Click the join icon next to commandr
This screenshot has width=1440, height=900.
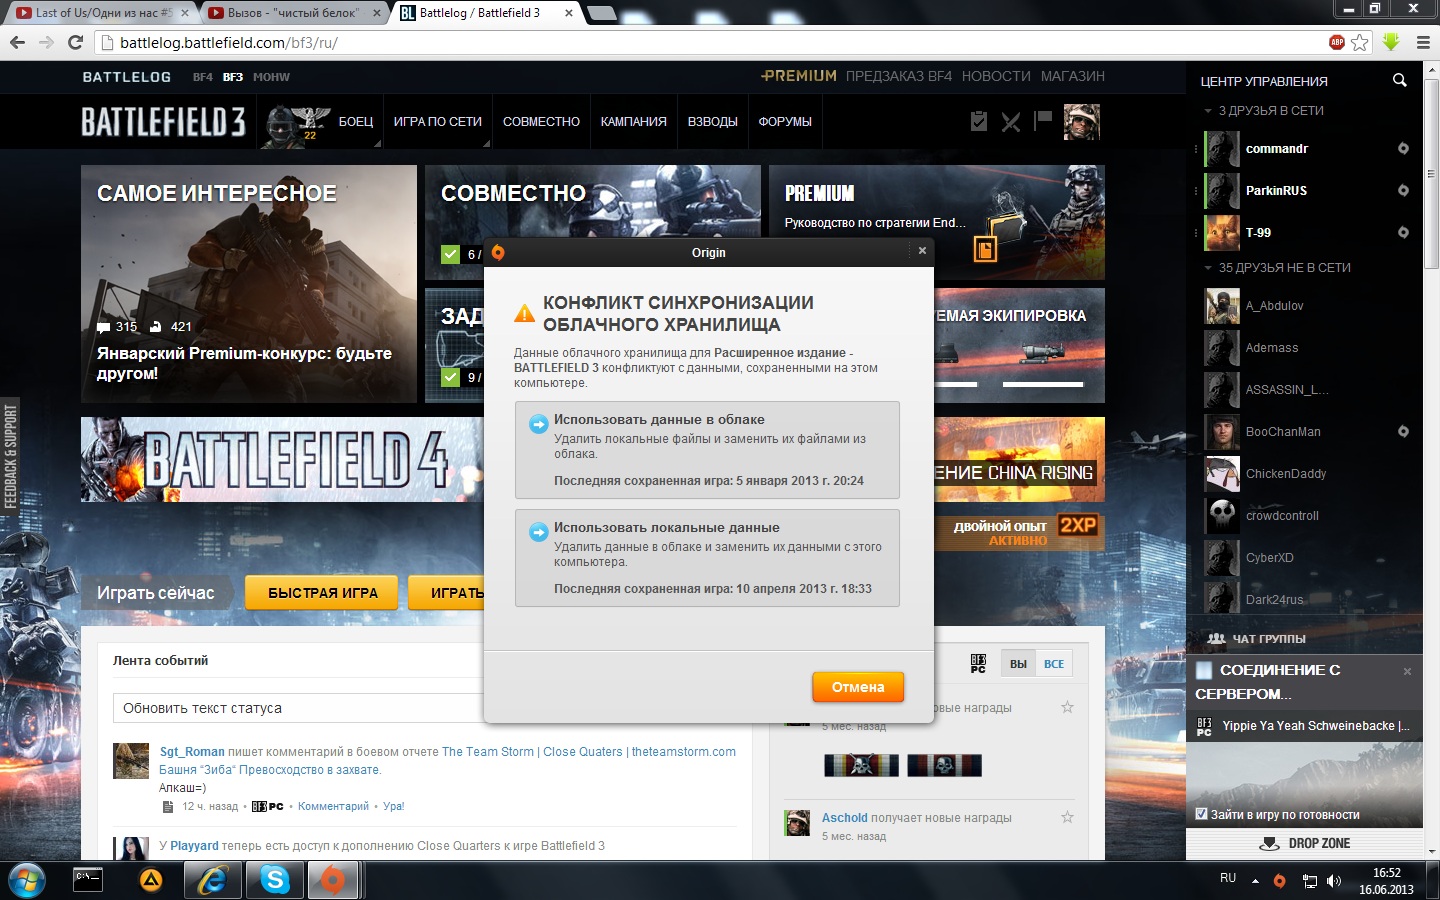(1403, 148)
